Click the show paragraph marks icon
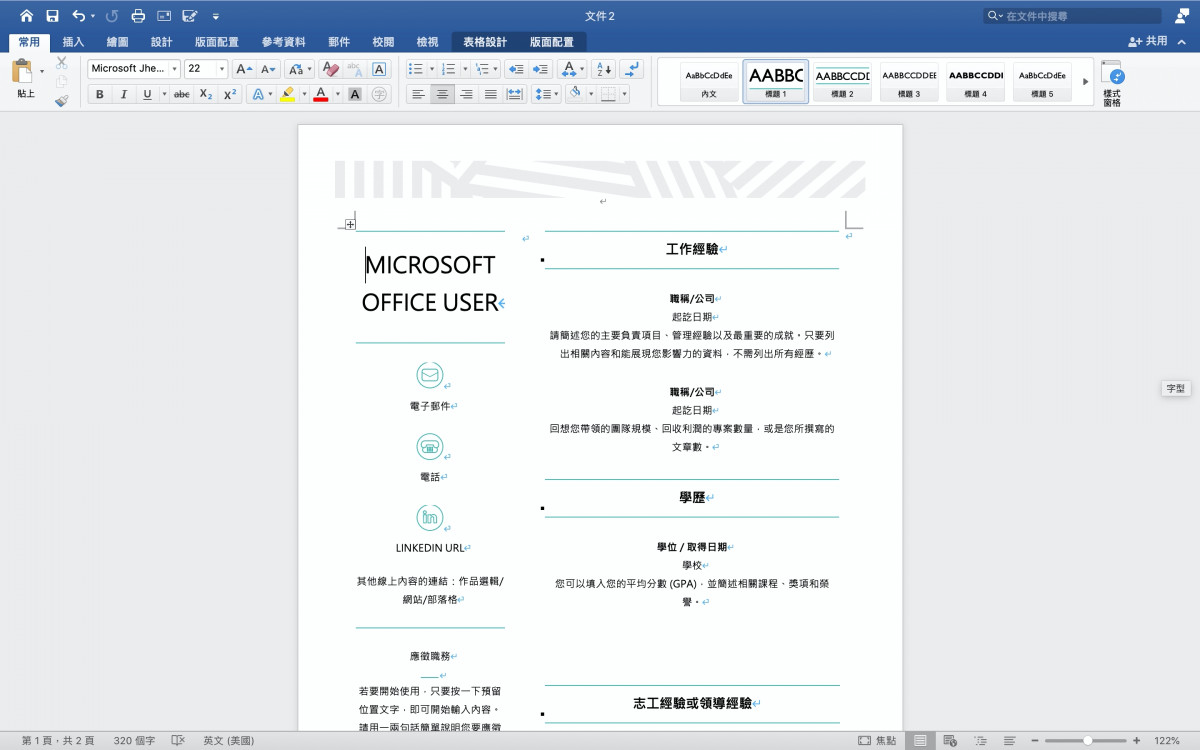Screen dimensions: 1200x750 (x=632, y=69)
